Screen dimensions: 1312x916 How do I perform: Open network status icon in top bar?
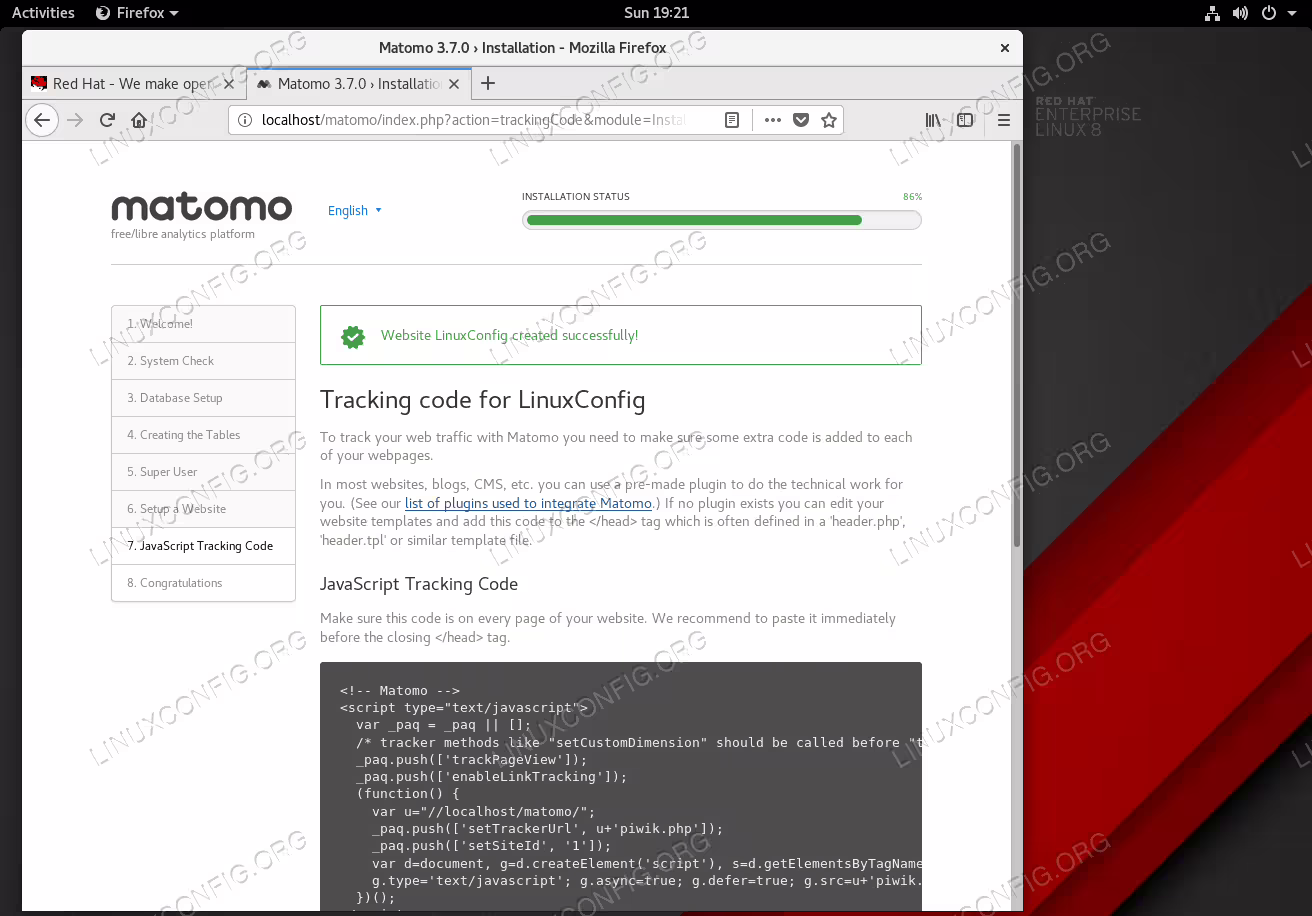click(1212, 13)
